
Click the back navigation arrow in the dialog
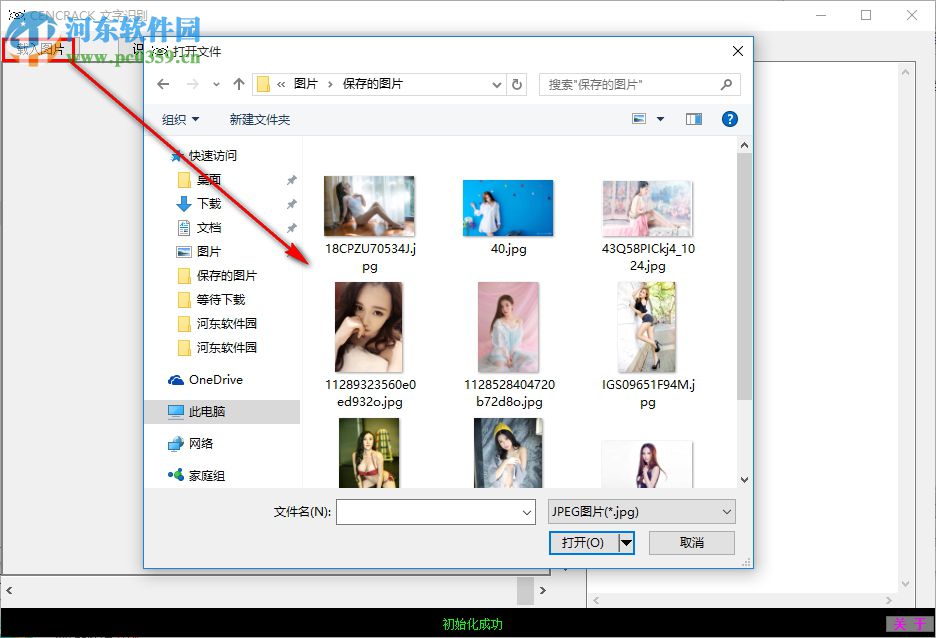pyautogui.click(x=163, y=84)
